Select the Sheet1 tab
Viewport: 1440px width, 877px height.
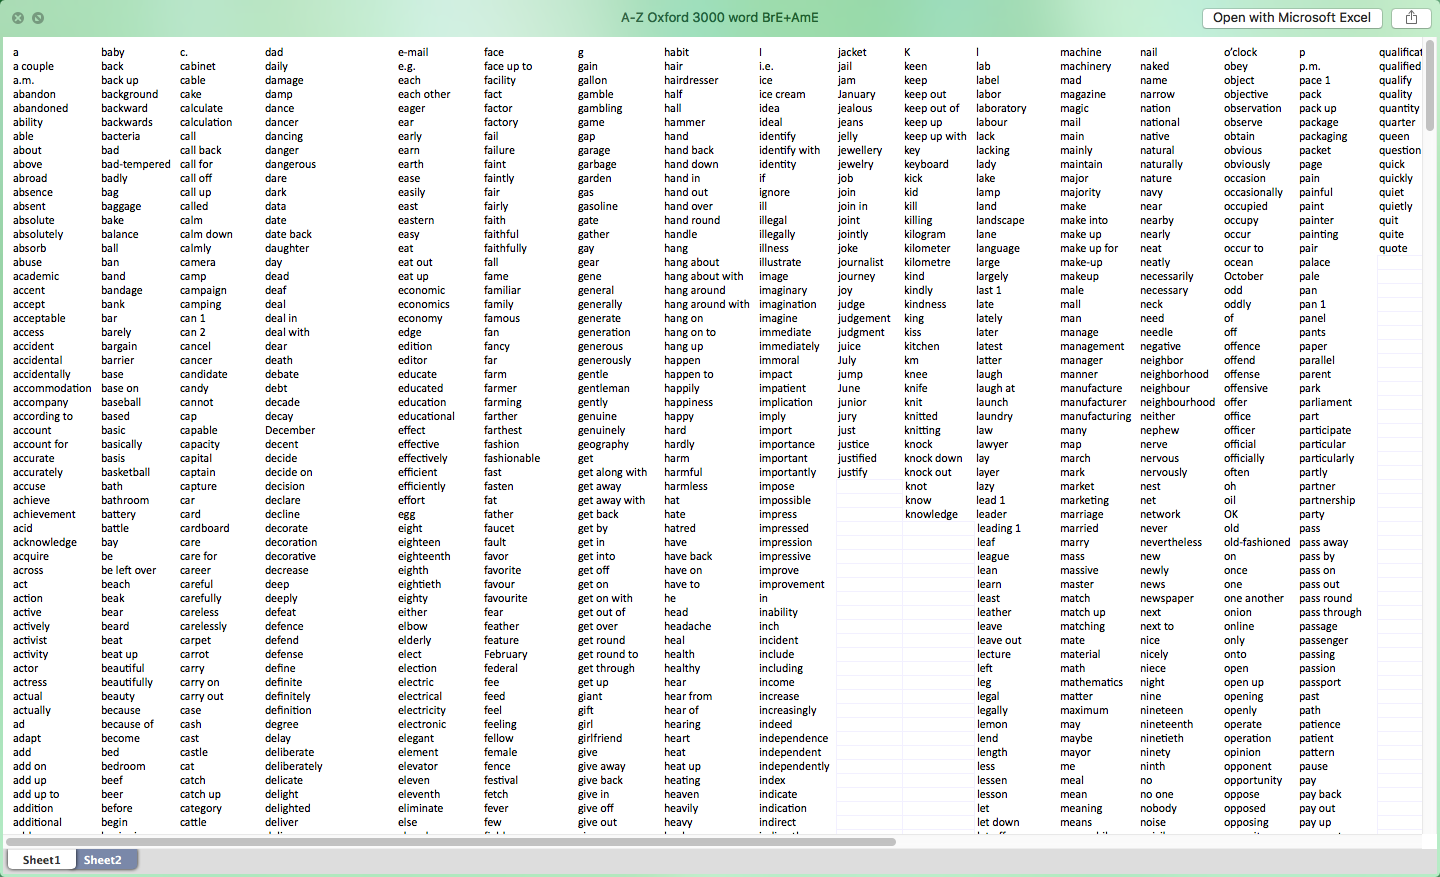coord(41,860)
